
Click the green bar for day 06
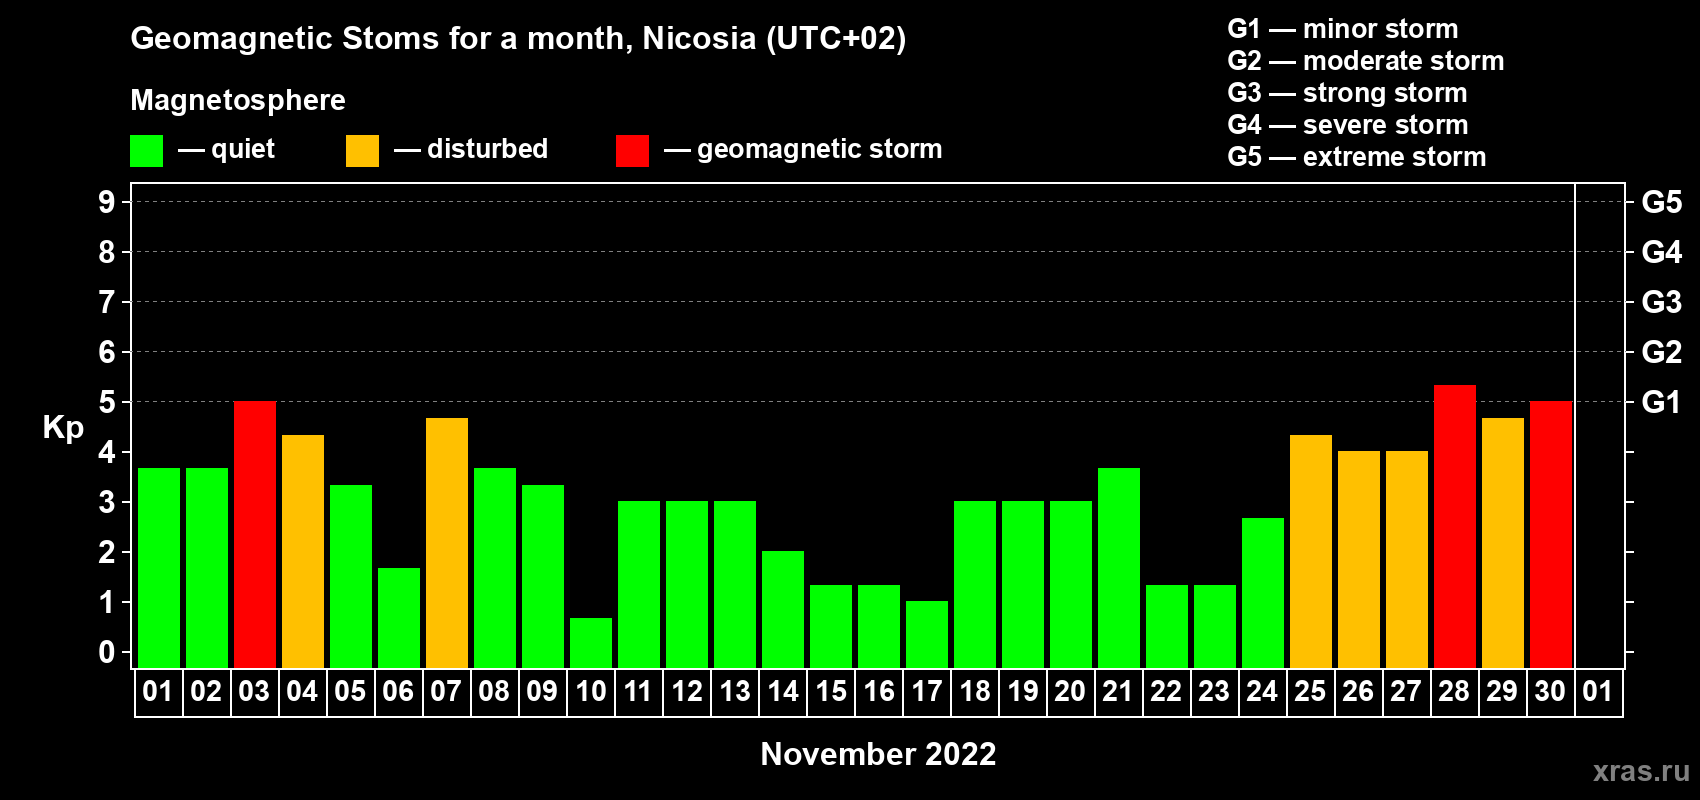399,618
